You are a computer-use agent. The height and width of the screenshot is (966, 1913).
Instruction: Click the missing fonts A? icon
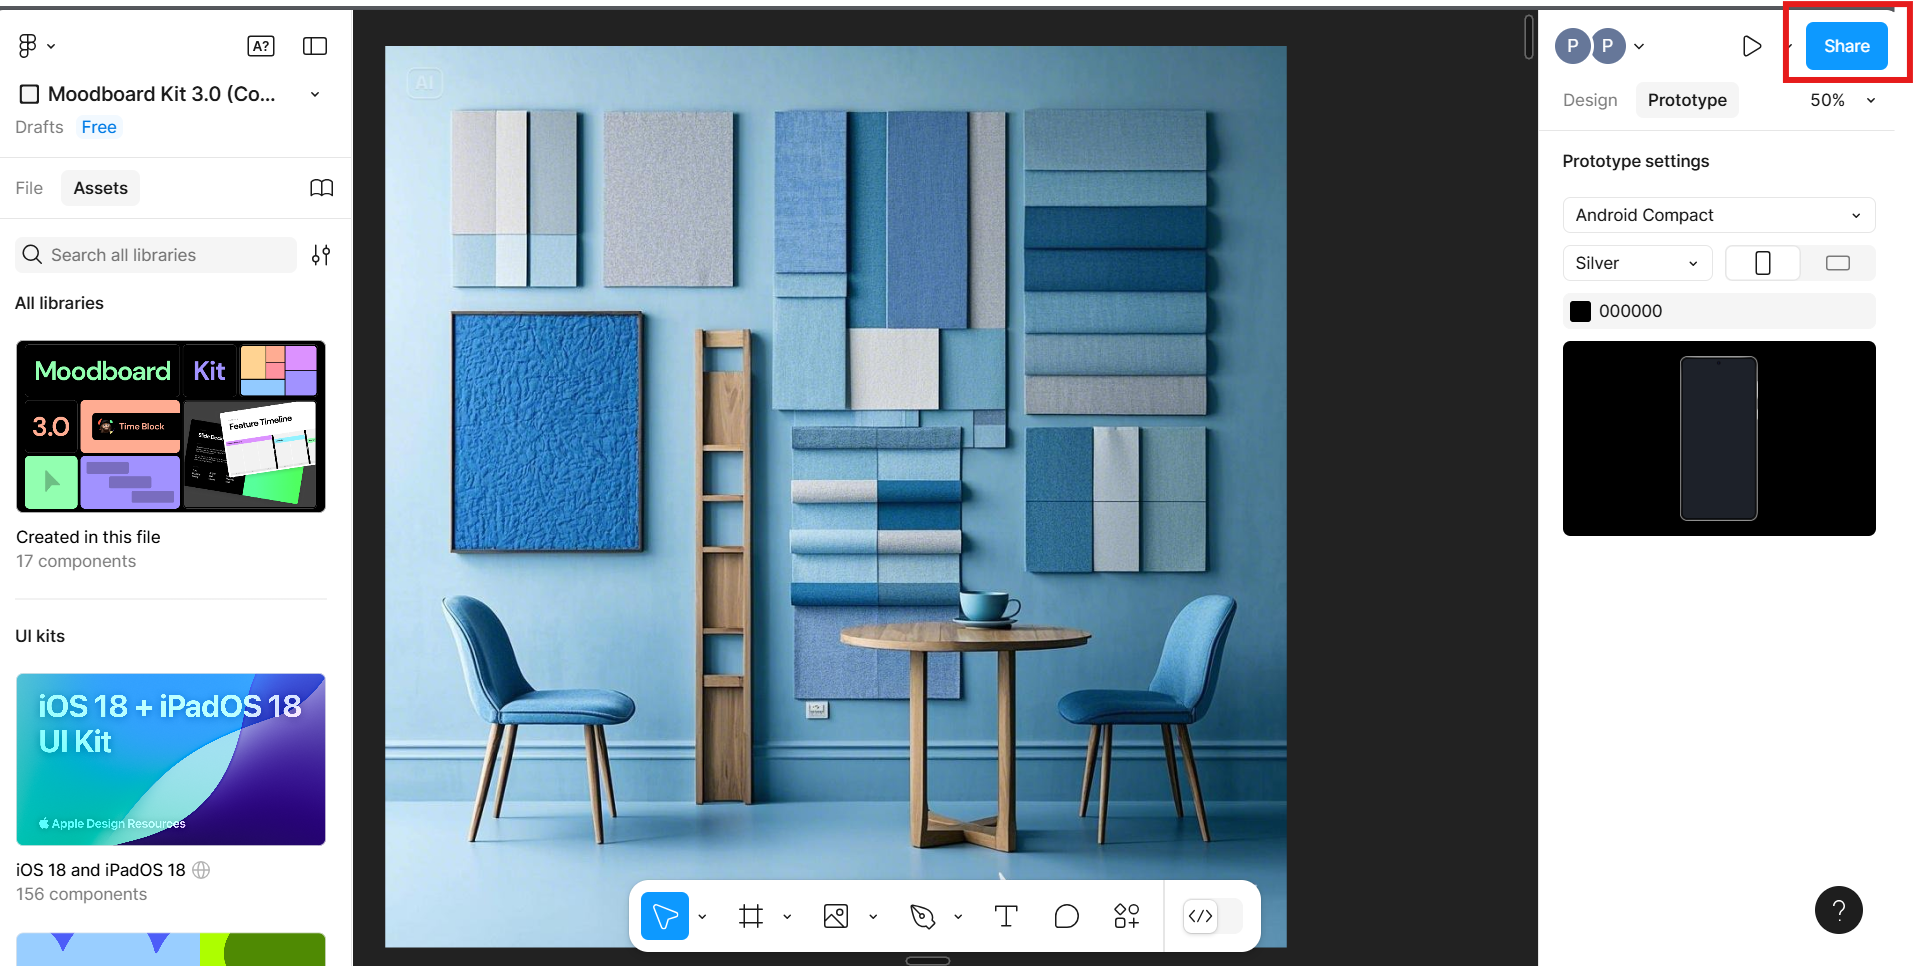[x=260, y=46]
